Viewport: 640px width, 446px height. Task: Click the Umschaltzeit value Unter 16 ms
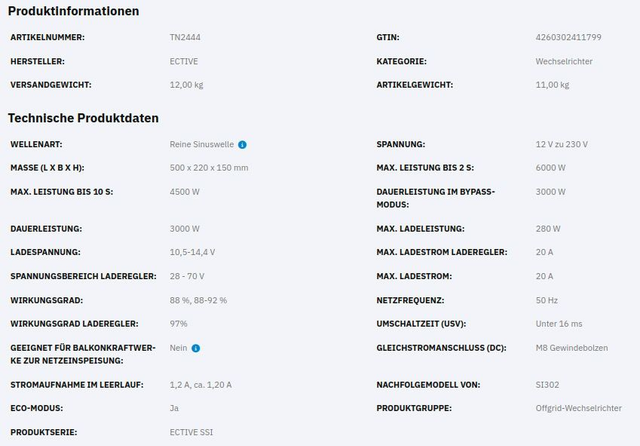[x=559, y=324]
